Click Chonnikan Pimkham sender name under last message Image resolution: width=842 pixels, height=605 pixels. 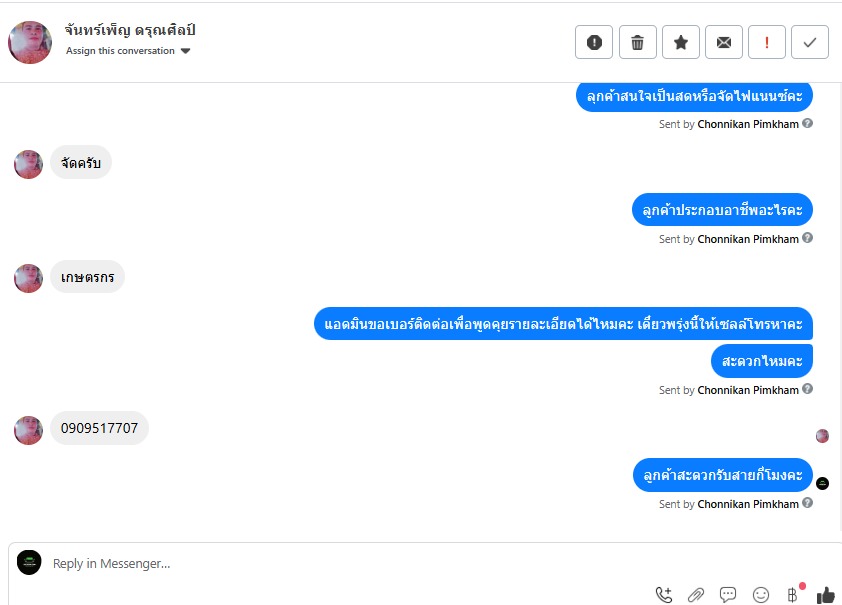pos(748,504)
